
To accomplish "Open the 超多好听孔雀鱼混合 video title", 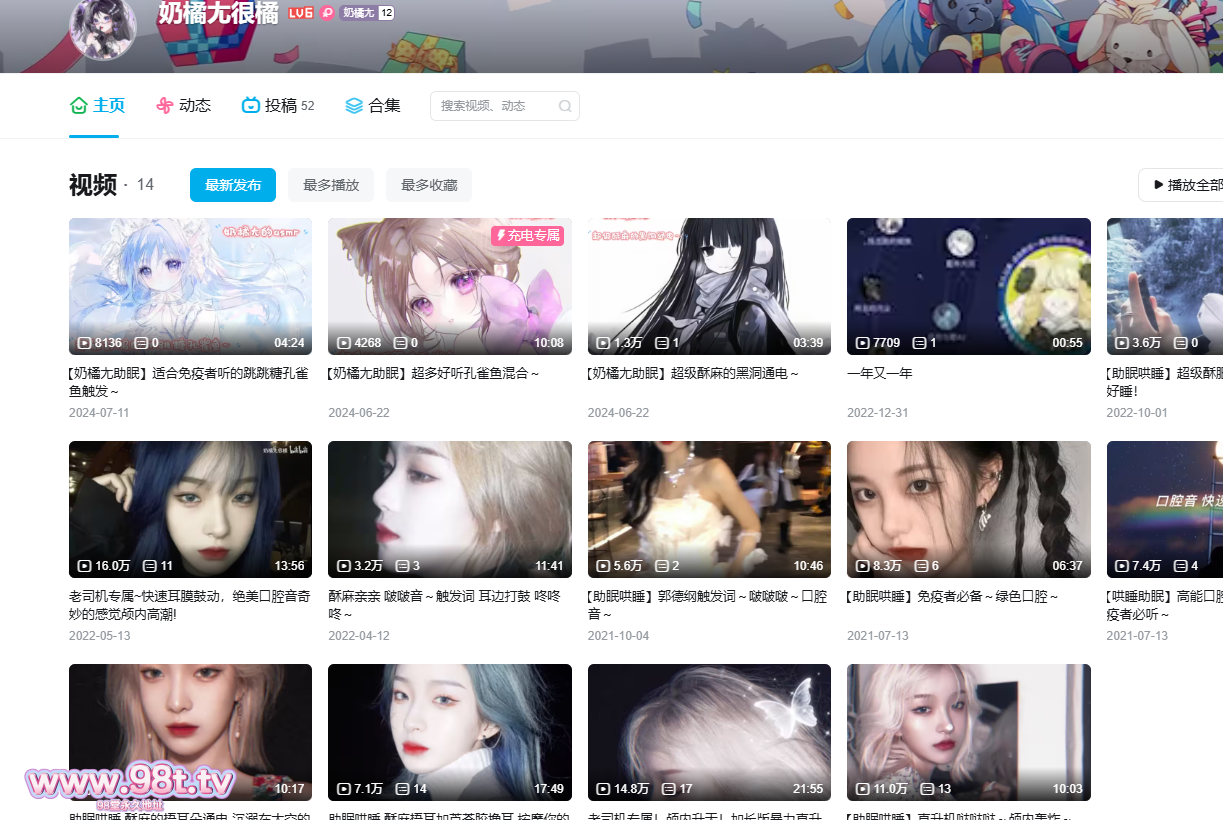I will [434, 373].
